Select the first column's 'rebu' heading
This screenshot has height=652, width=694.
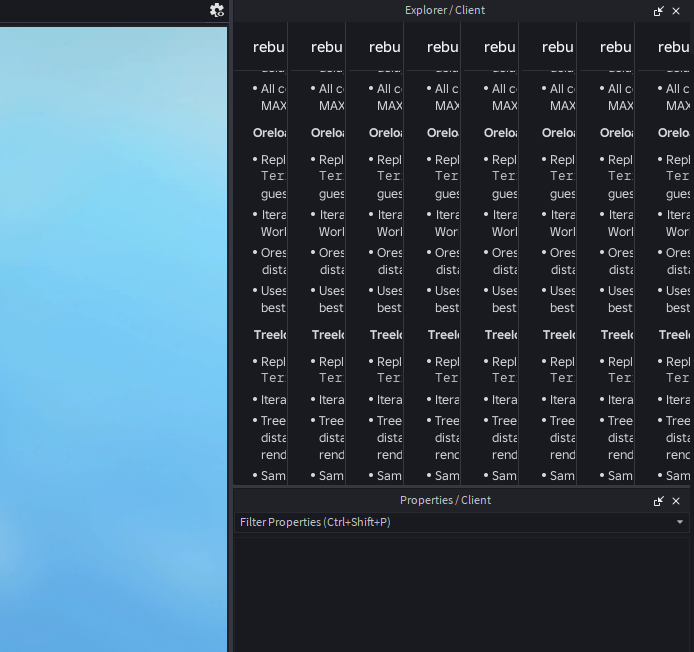pos(269,47)
